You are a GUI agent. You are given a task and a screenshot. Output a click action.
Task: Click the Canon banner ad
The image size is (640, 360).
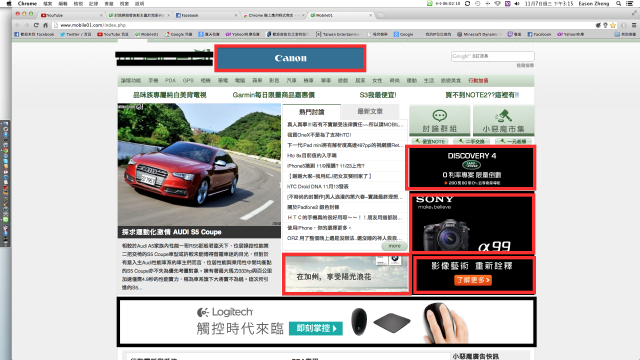click(290, 58)
